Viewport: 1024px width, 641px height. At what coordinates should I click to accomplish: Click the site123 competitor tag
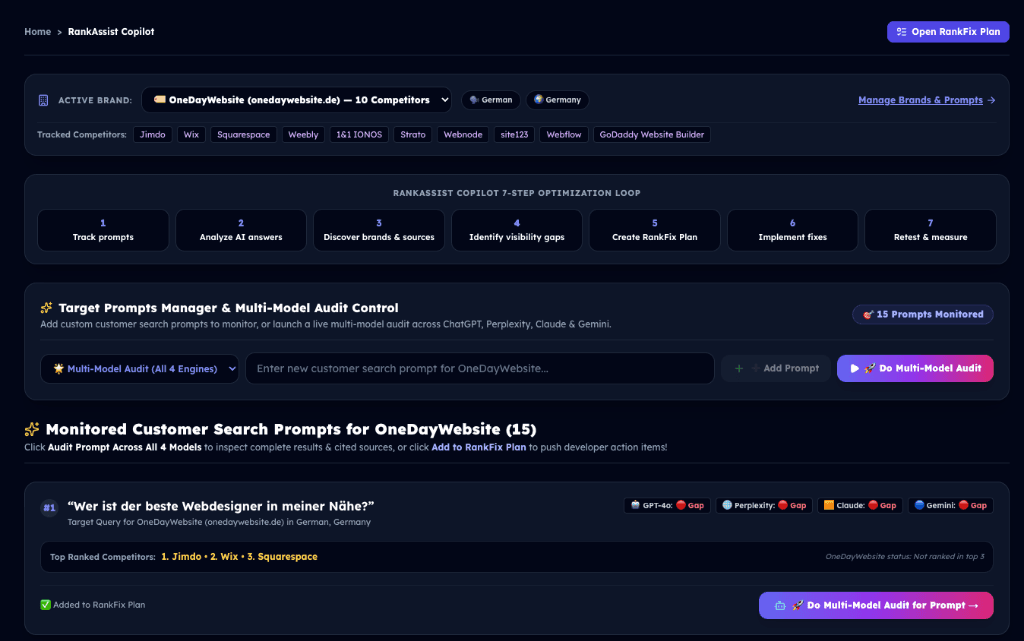tap(514, 134)
